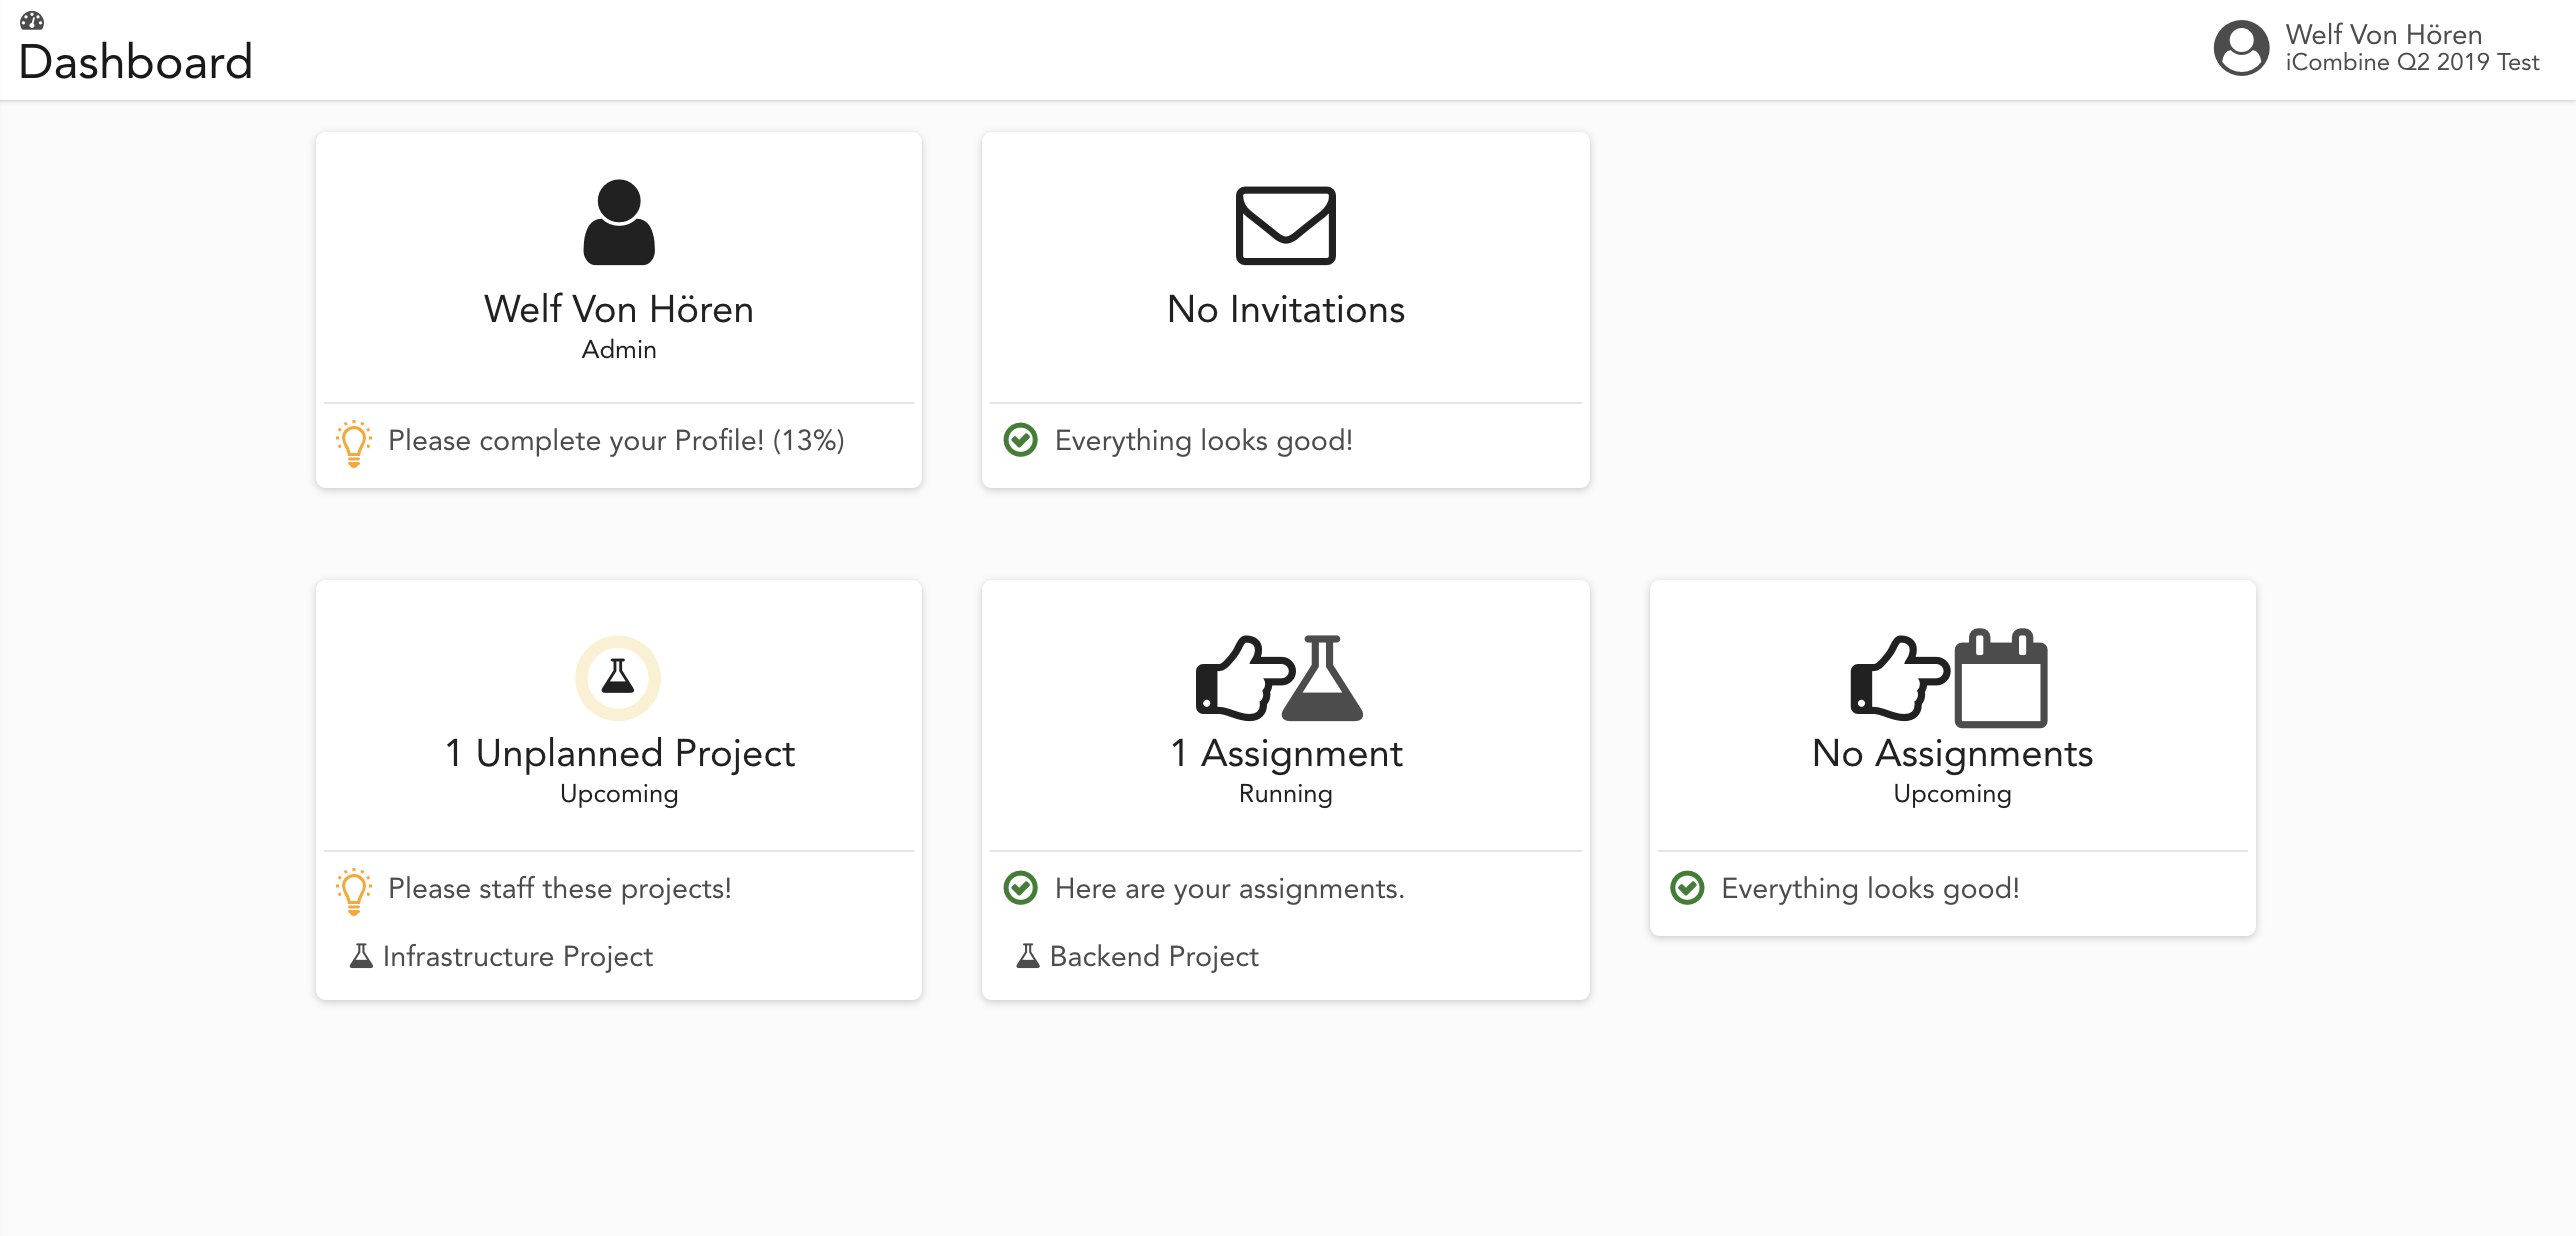This screenshot has height=1236, width=2576.
Task: Open the Infrastructure Project link
Action: pos(517,956)
